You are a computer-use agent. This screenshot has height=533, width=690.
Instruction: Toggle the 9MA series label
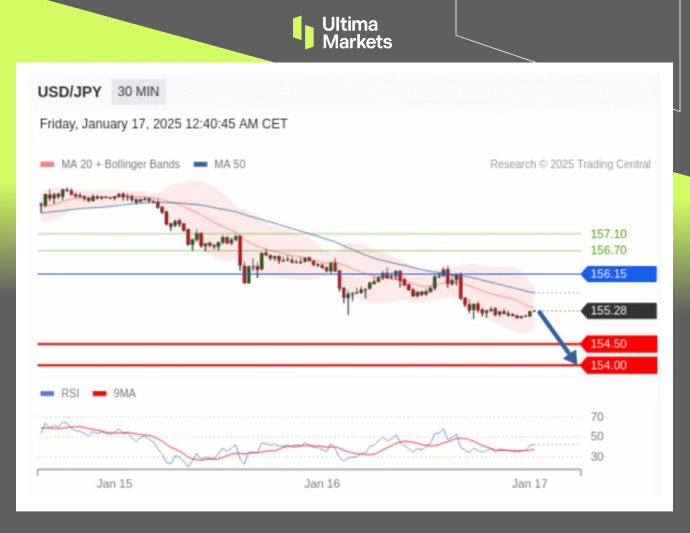pyautogui.click(x=123, y=393)
